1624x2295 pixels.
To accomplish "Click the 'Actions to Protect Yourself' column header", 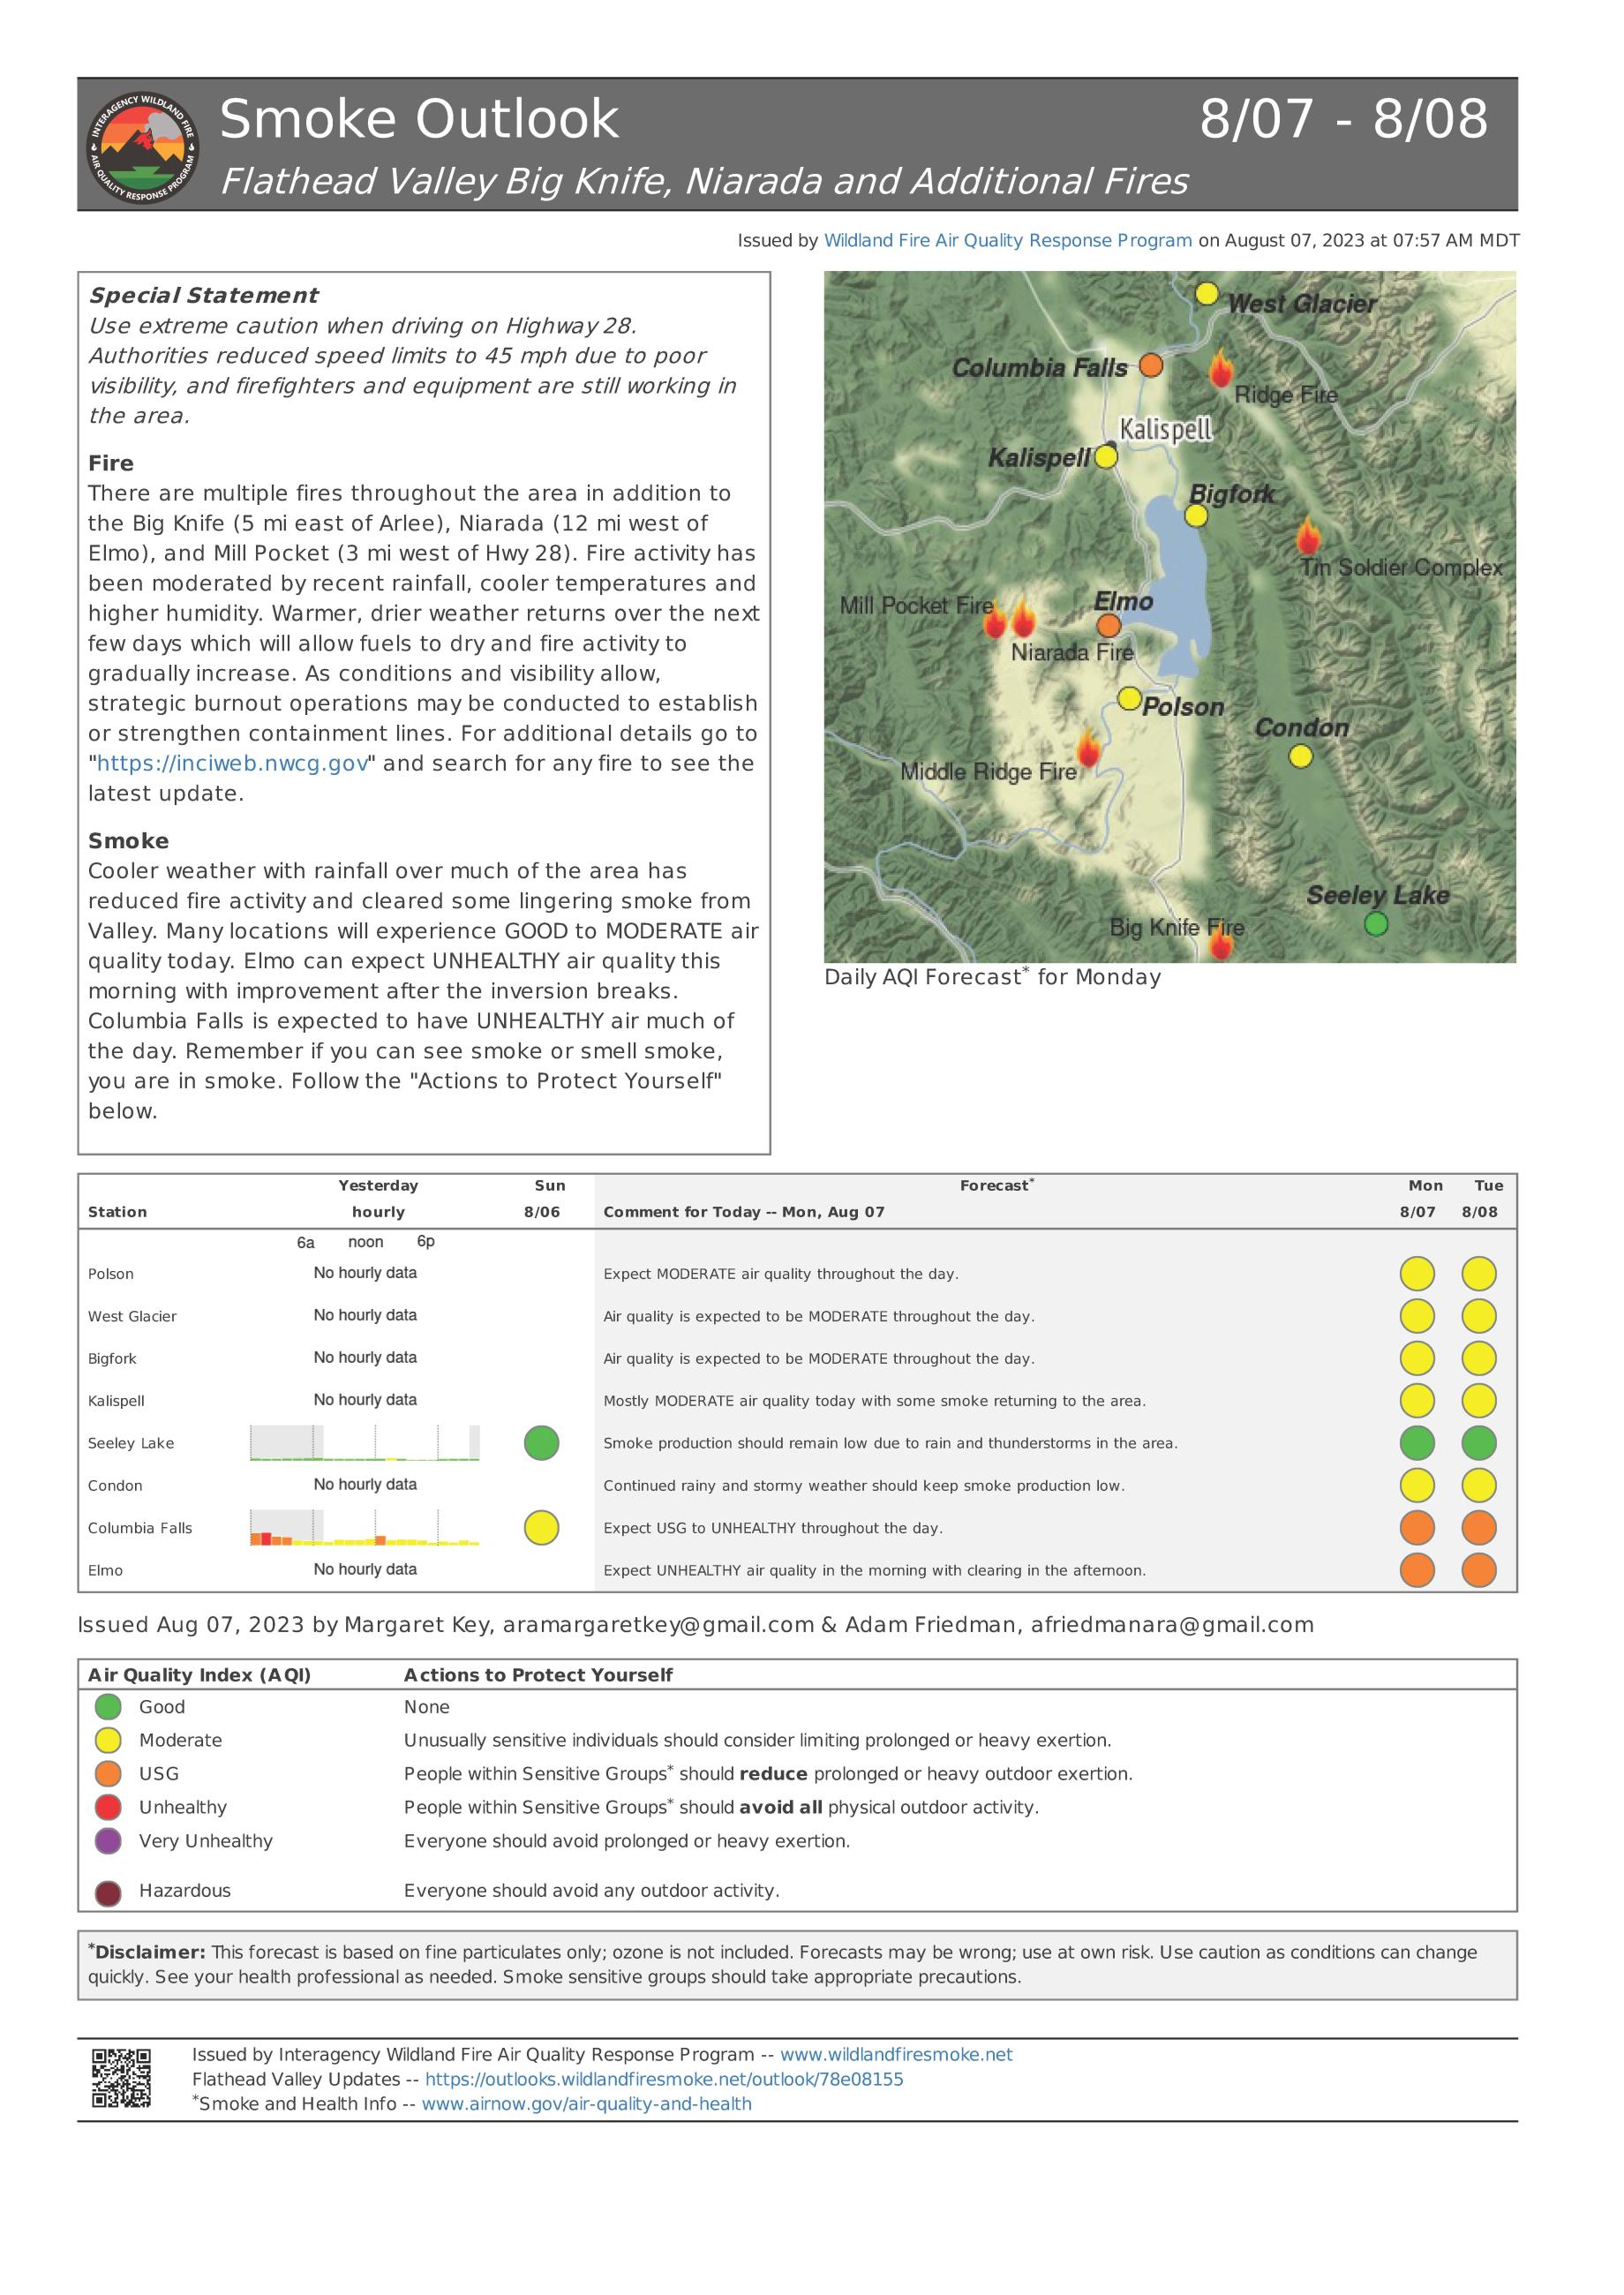I will pyautogui.click(x=538, y=1675).
